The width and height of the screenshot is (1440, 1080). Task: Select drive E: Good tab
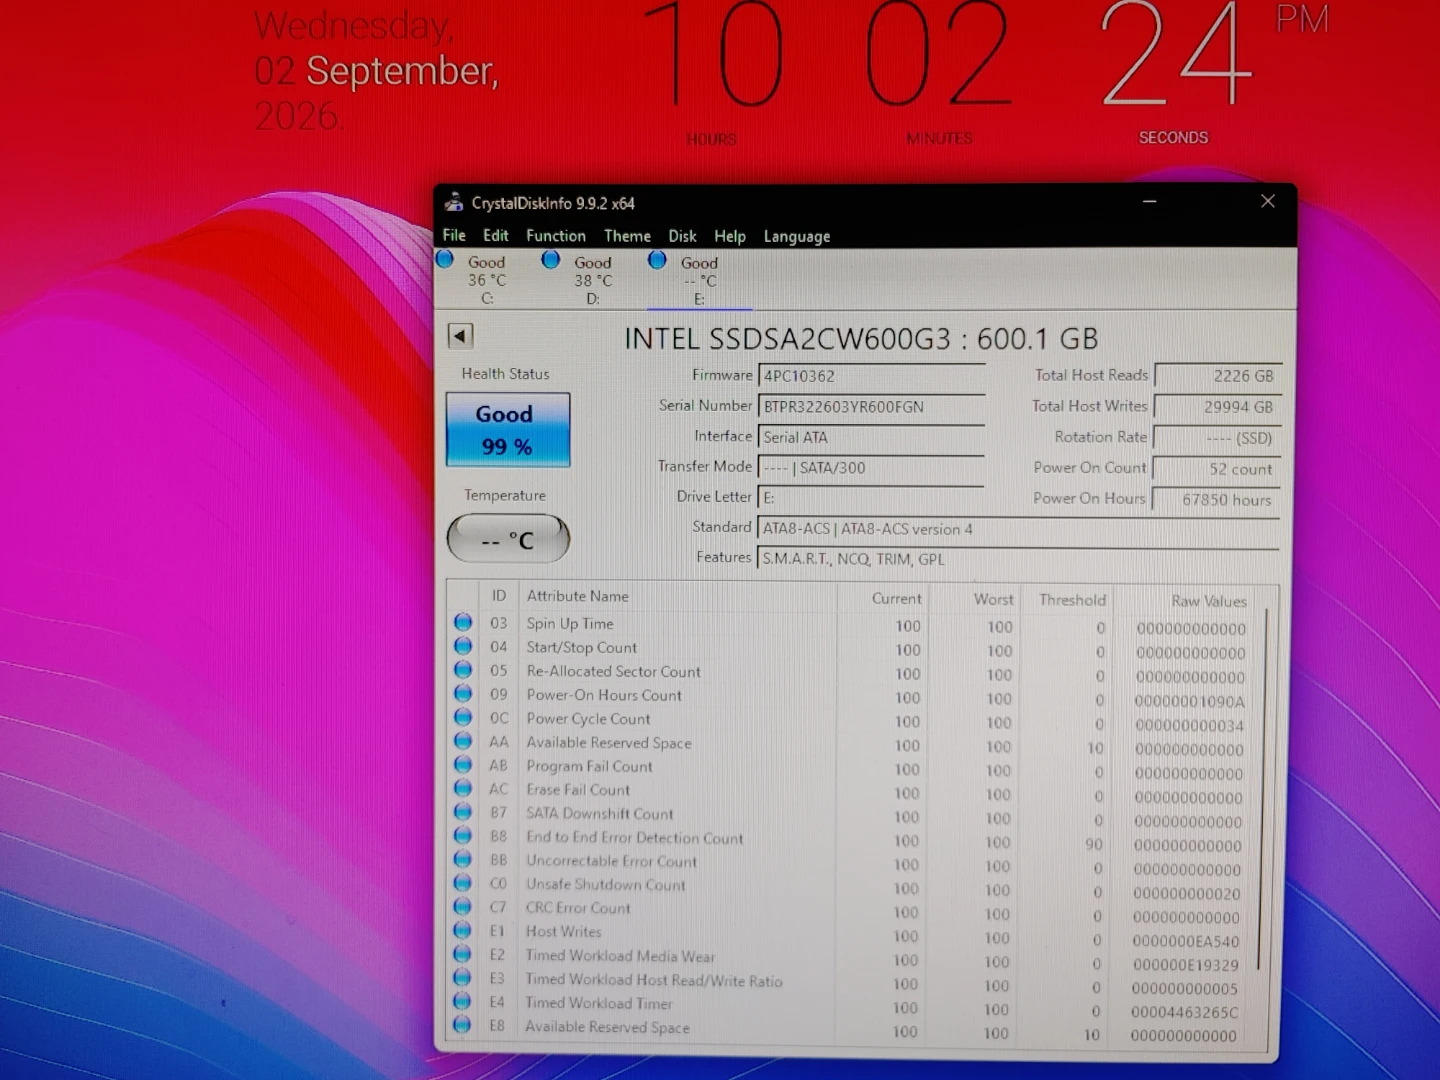tap(698, 279)
